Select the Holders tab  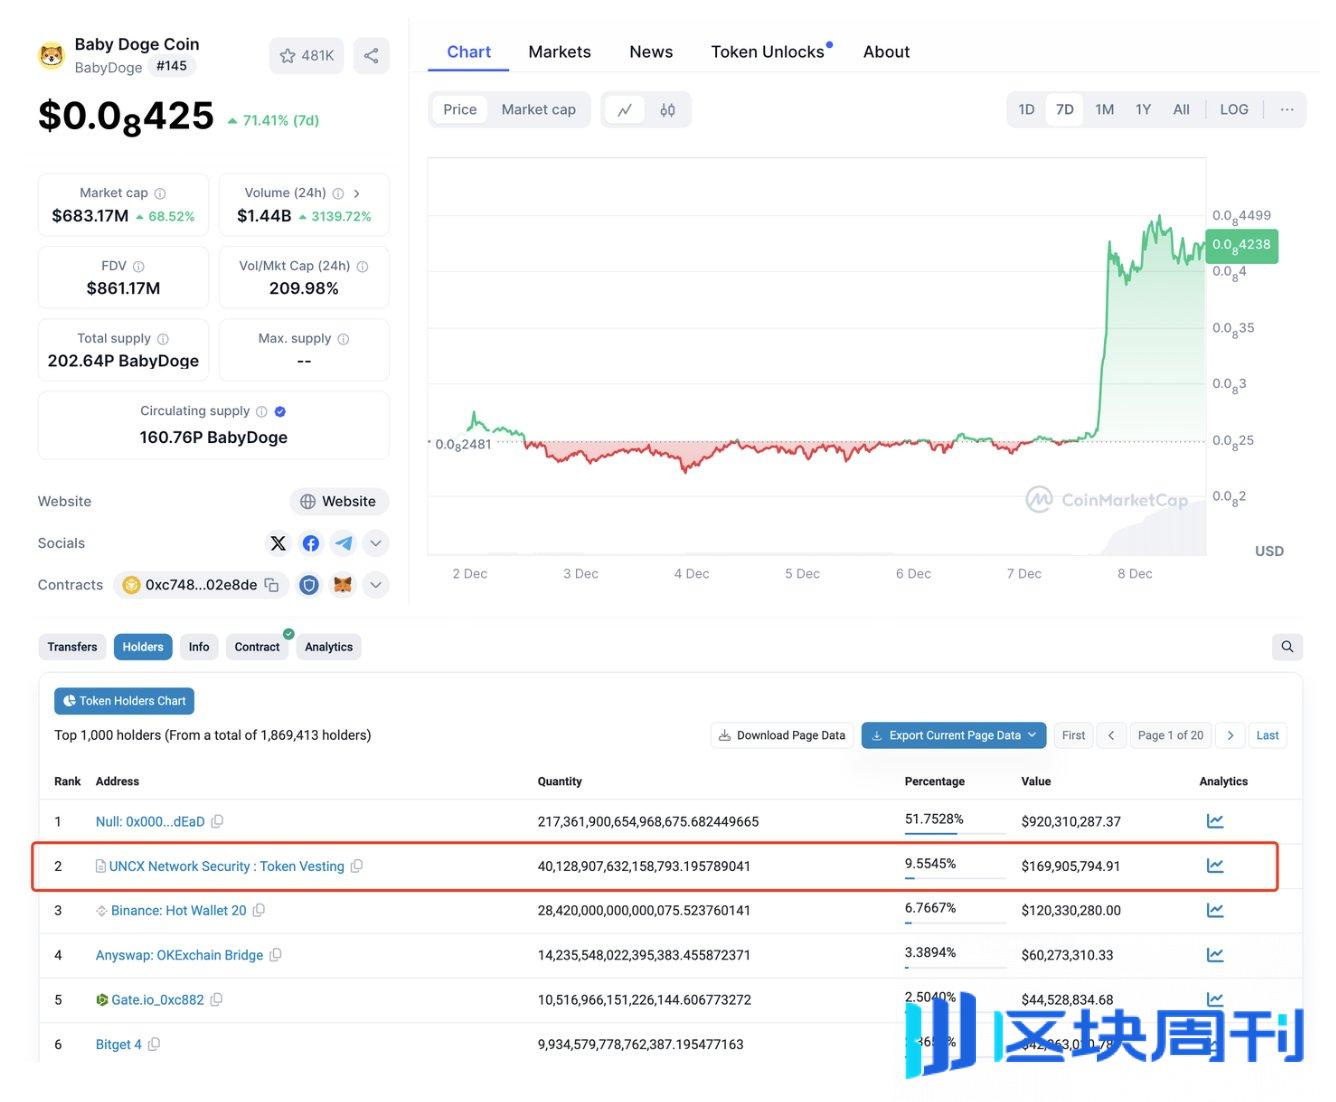[143, 647]
